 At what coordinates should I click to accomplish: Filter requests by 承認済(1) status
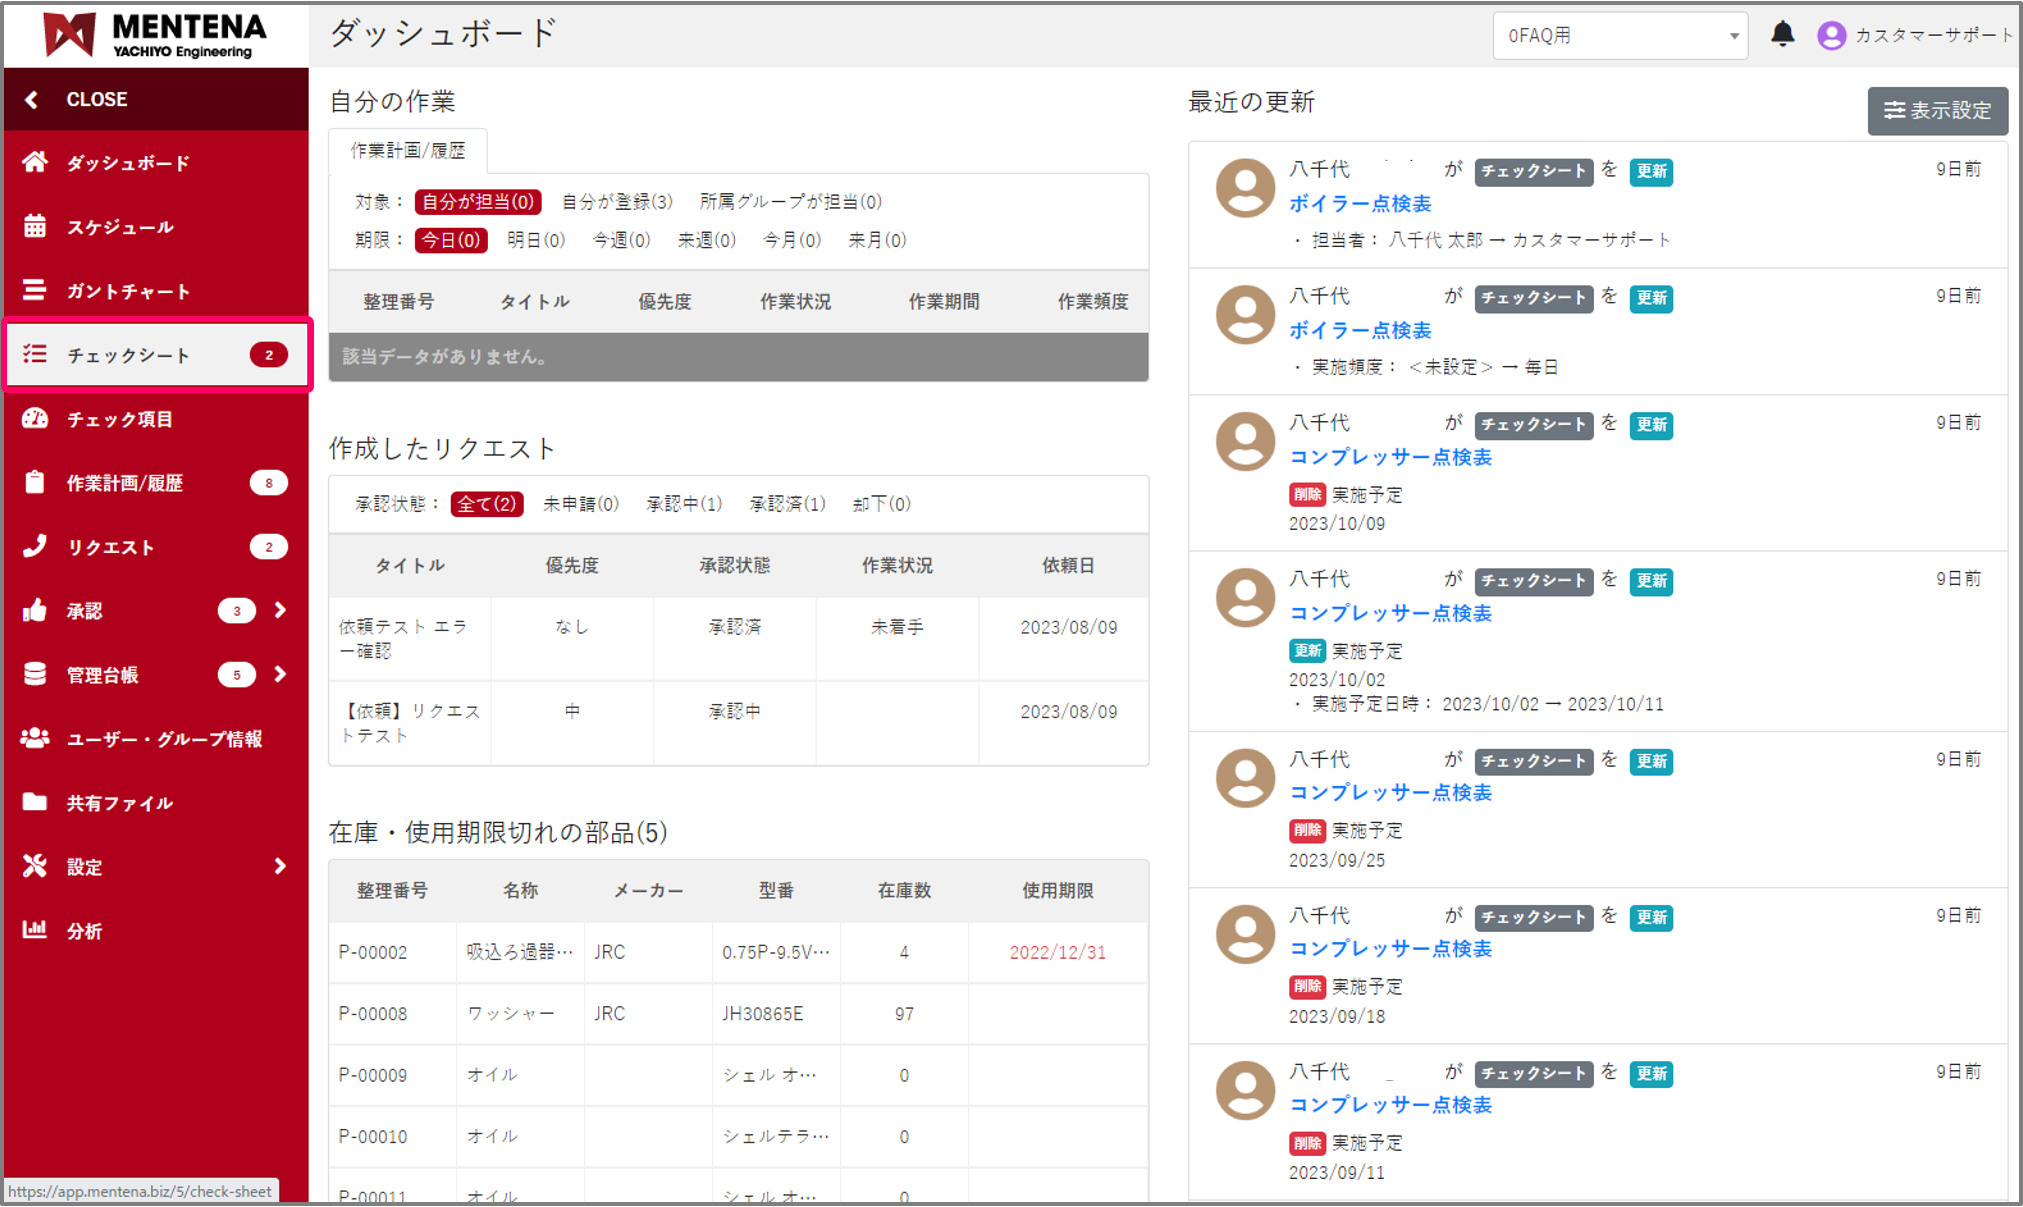pyautogui.click(x=787, y=504)
